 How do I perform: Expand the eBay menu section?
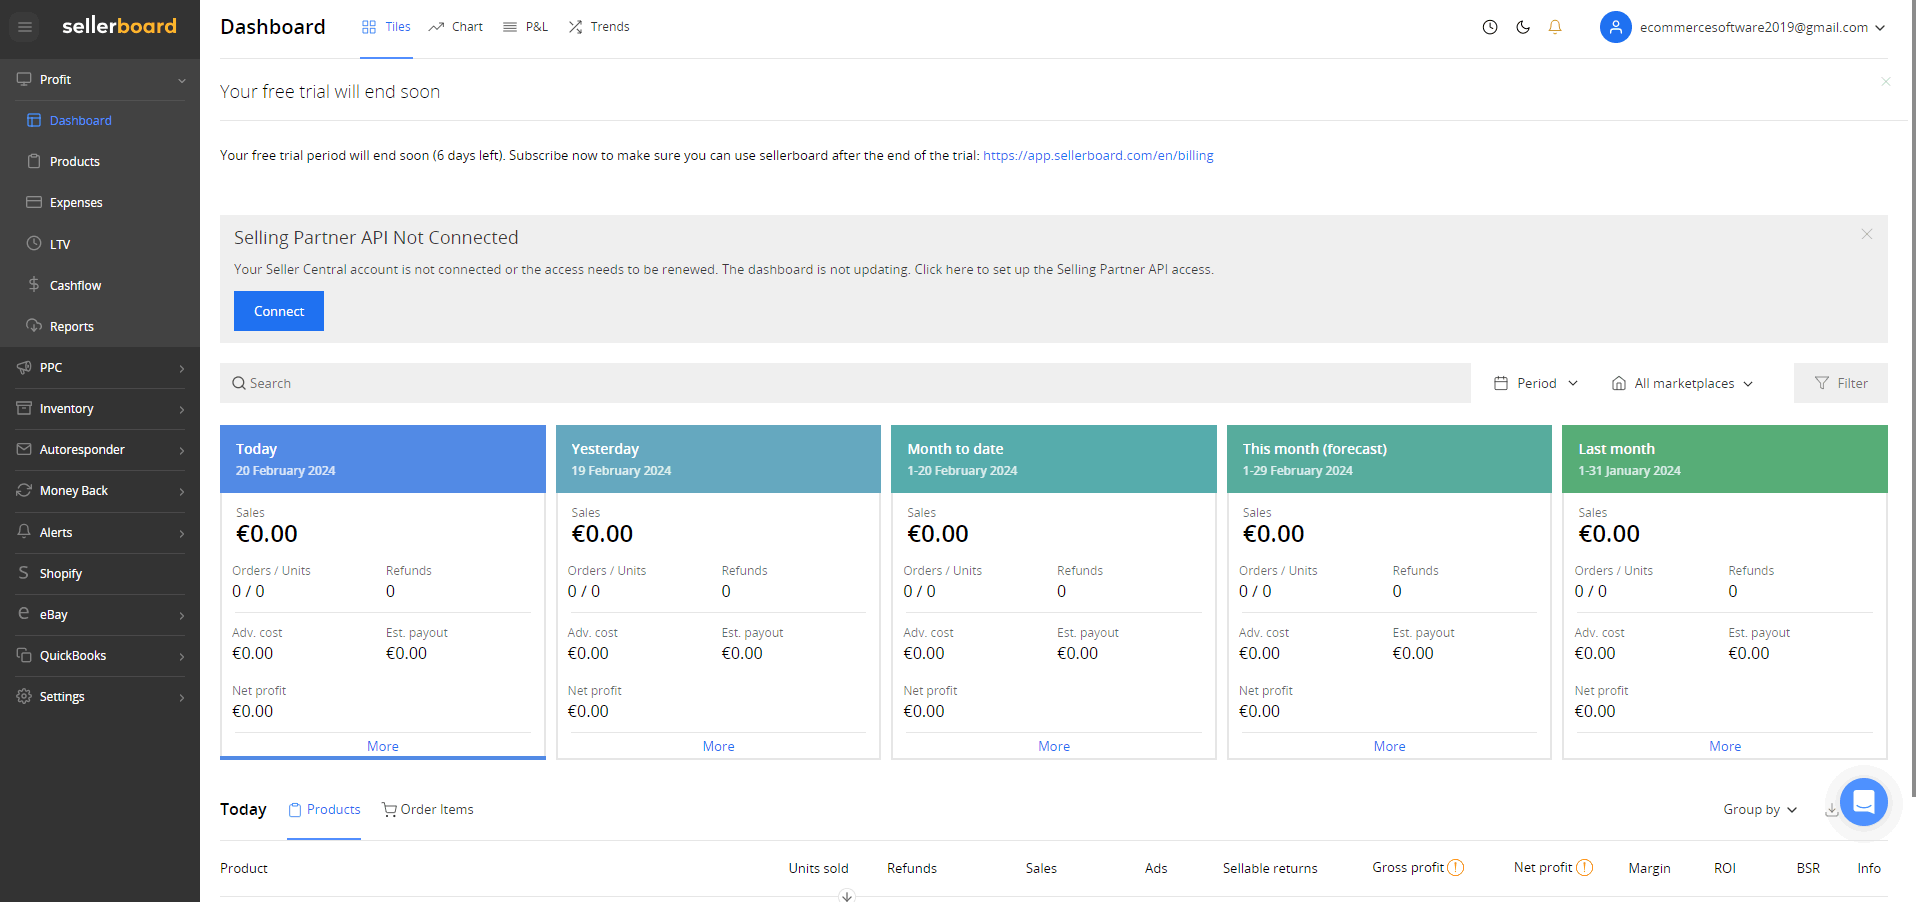click(100, 614)
